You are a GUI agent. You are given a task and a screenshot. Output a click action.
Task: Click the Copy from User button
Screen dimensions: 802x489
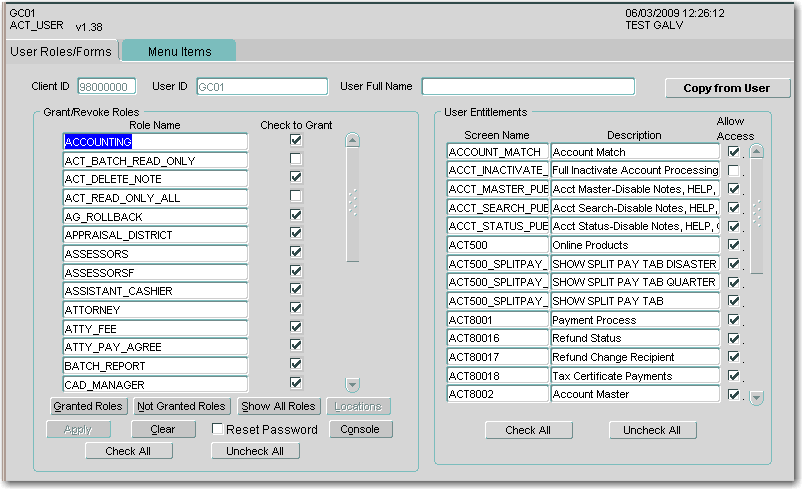point(727,88)
